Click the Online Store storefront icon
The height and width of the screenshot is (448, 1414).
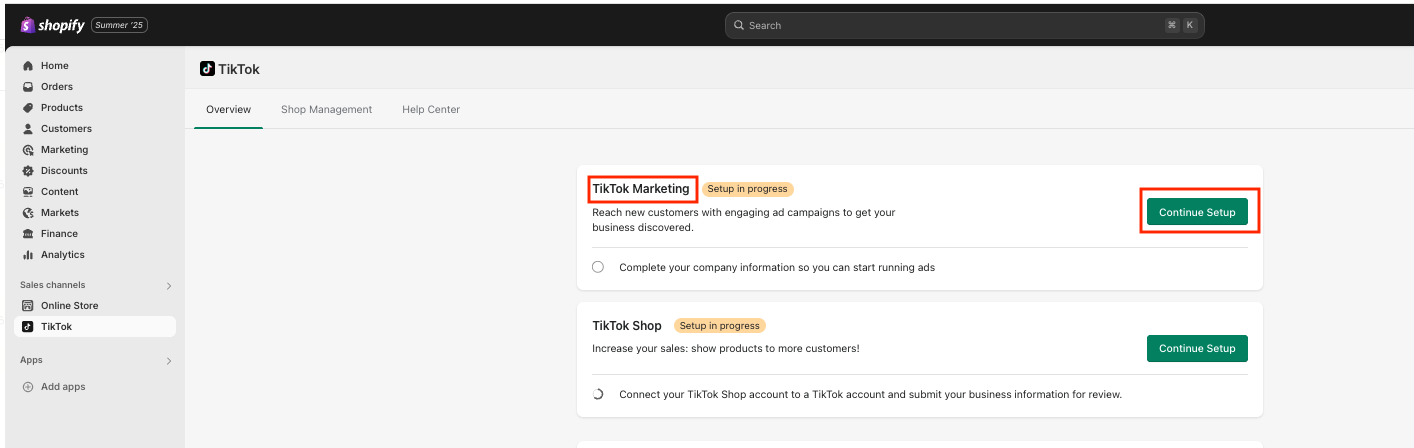pyautogui.click(x=28, y=306)
